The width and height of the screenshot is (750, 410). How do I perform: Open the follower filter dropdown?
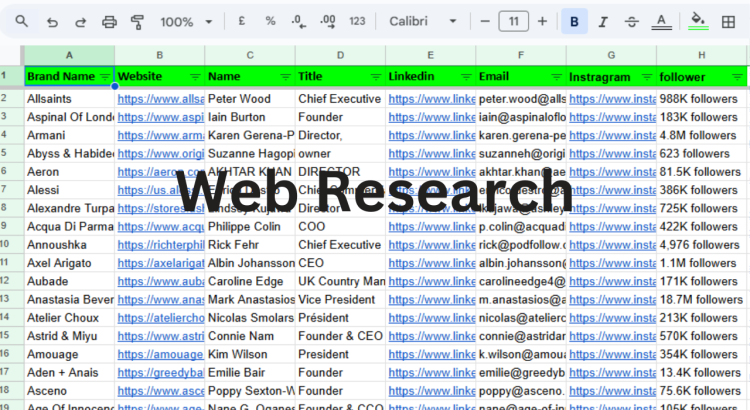click(737, 77)
